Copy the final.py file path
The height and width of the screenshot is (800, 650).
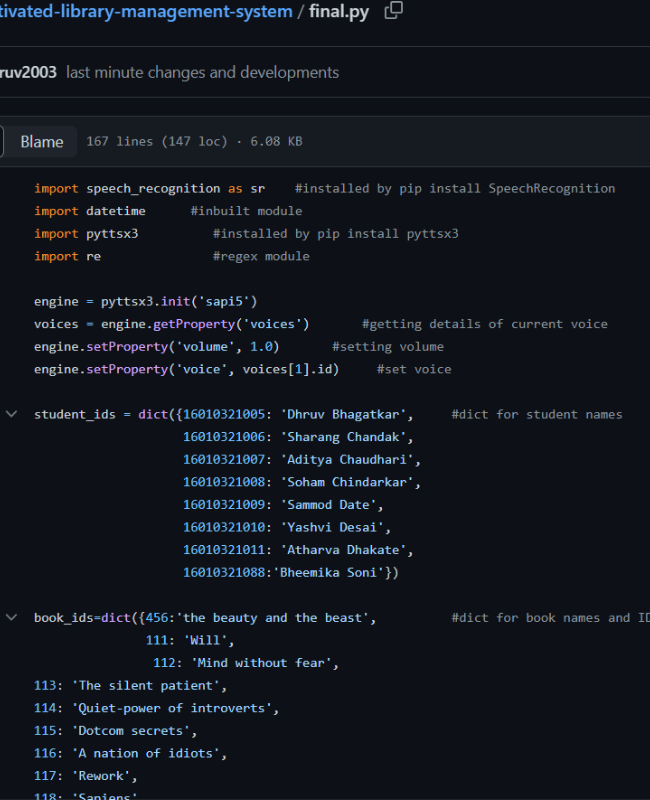tap(393, 10)
